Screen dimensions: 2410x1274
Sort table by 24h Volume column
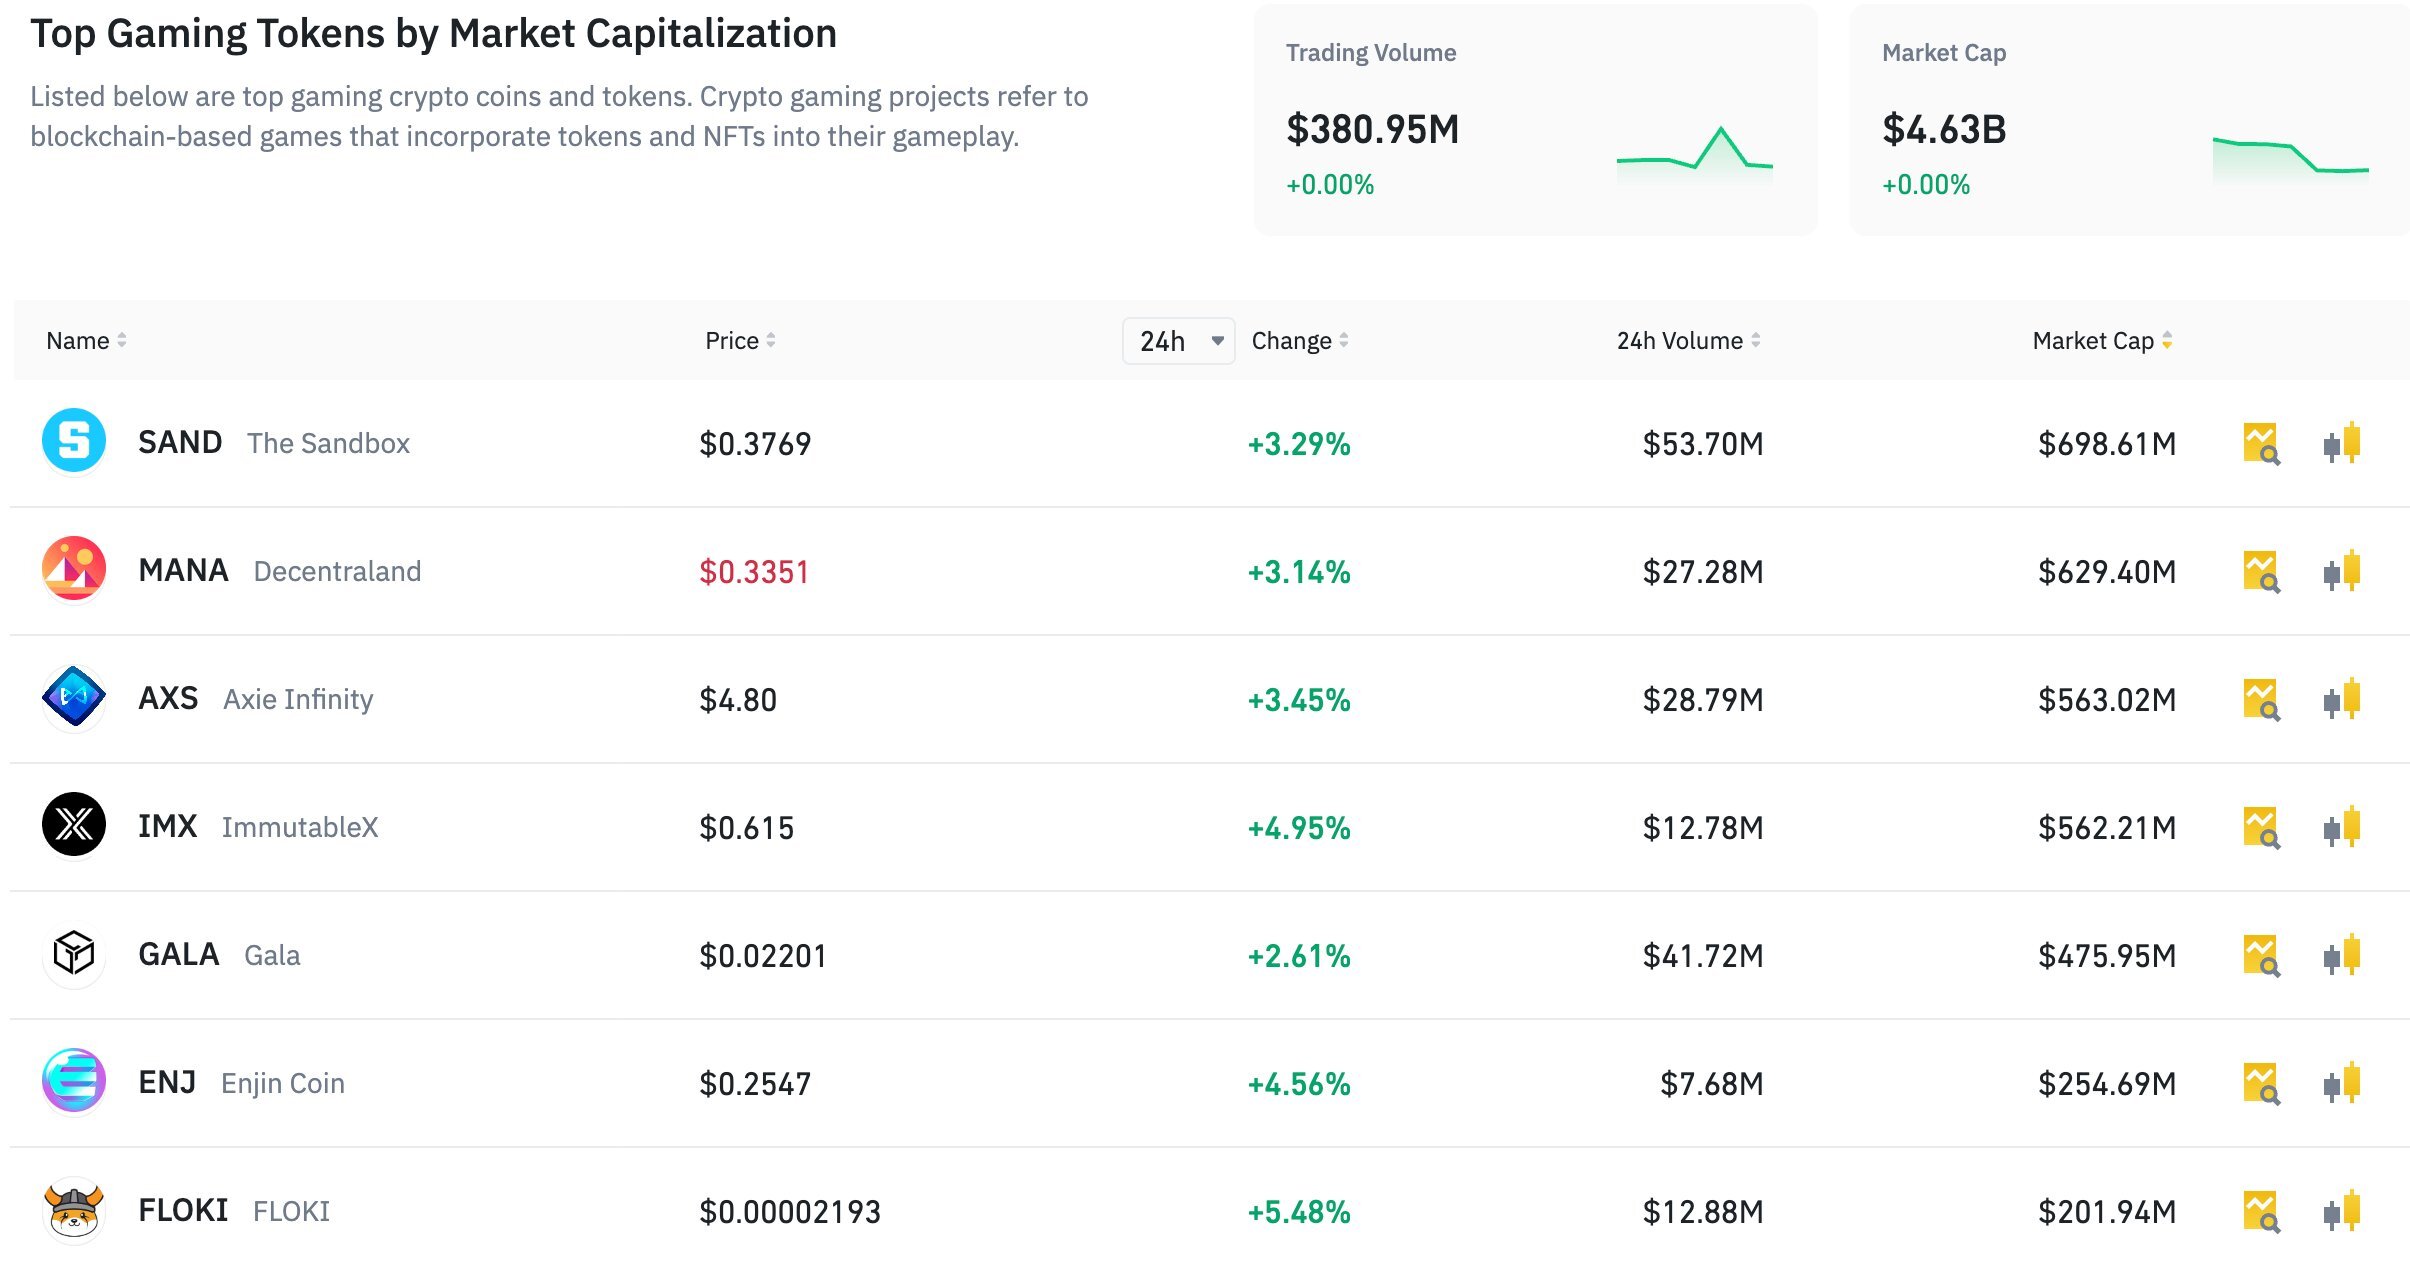pyautogui.click(x=1689, y=341)
